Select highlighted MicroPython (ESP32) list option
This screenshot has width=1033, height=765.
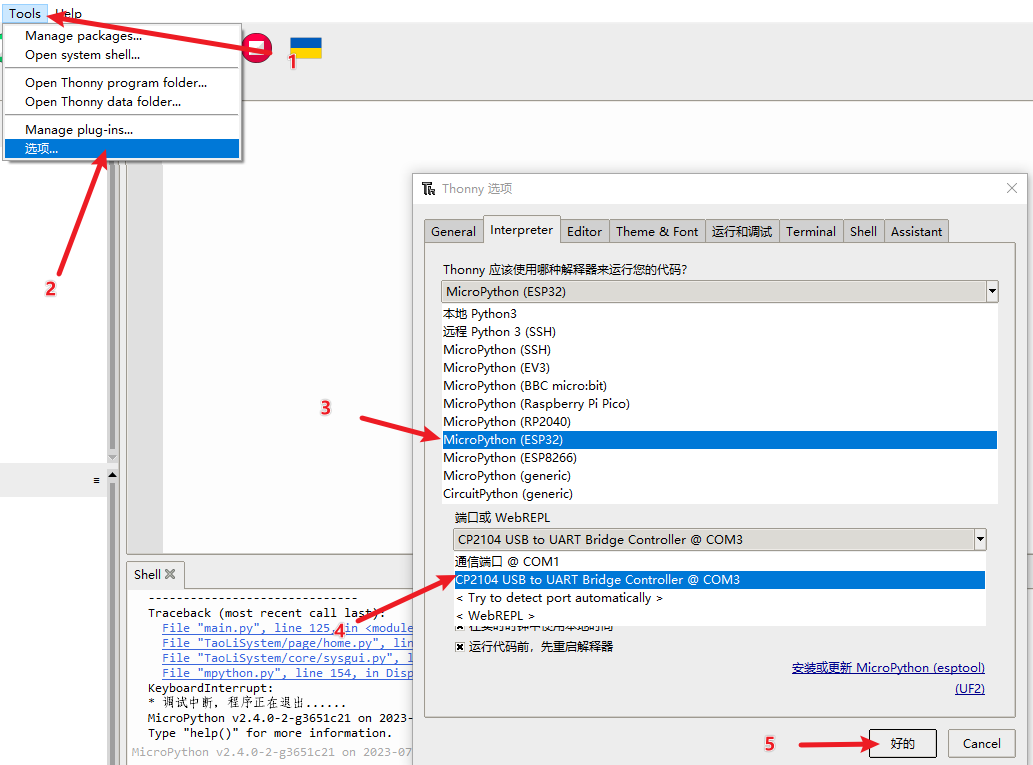click(719, 439)
